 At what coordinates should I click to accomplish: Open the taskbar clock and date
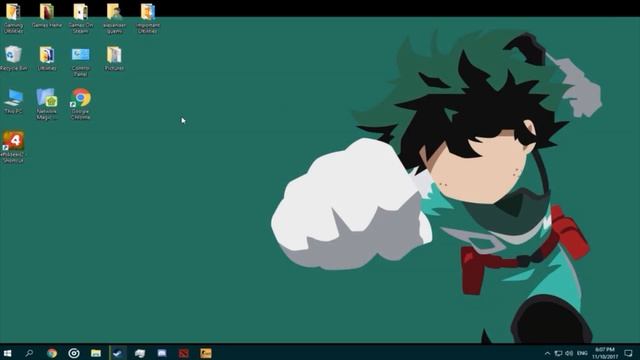[x=605, y=353]
